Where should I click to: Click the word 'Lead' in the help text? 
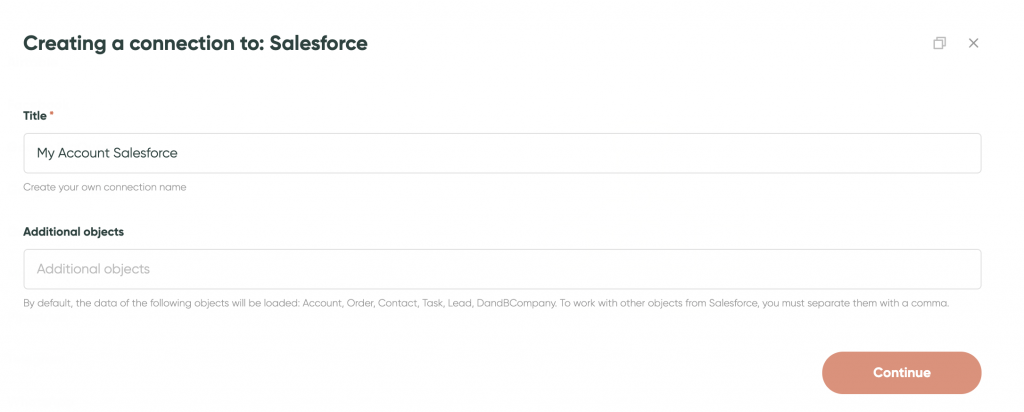pos(458,304)
